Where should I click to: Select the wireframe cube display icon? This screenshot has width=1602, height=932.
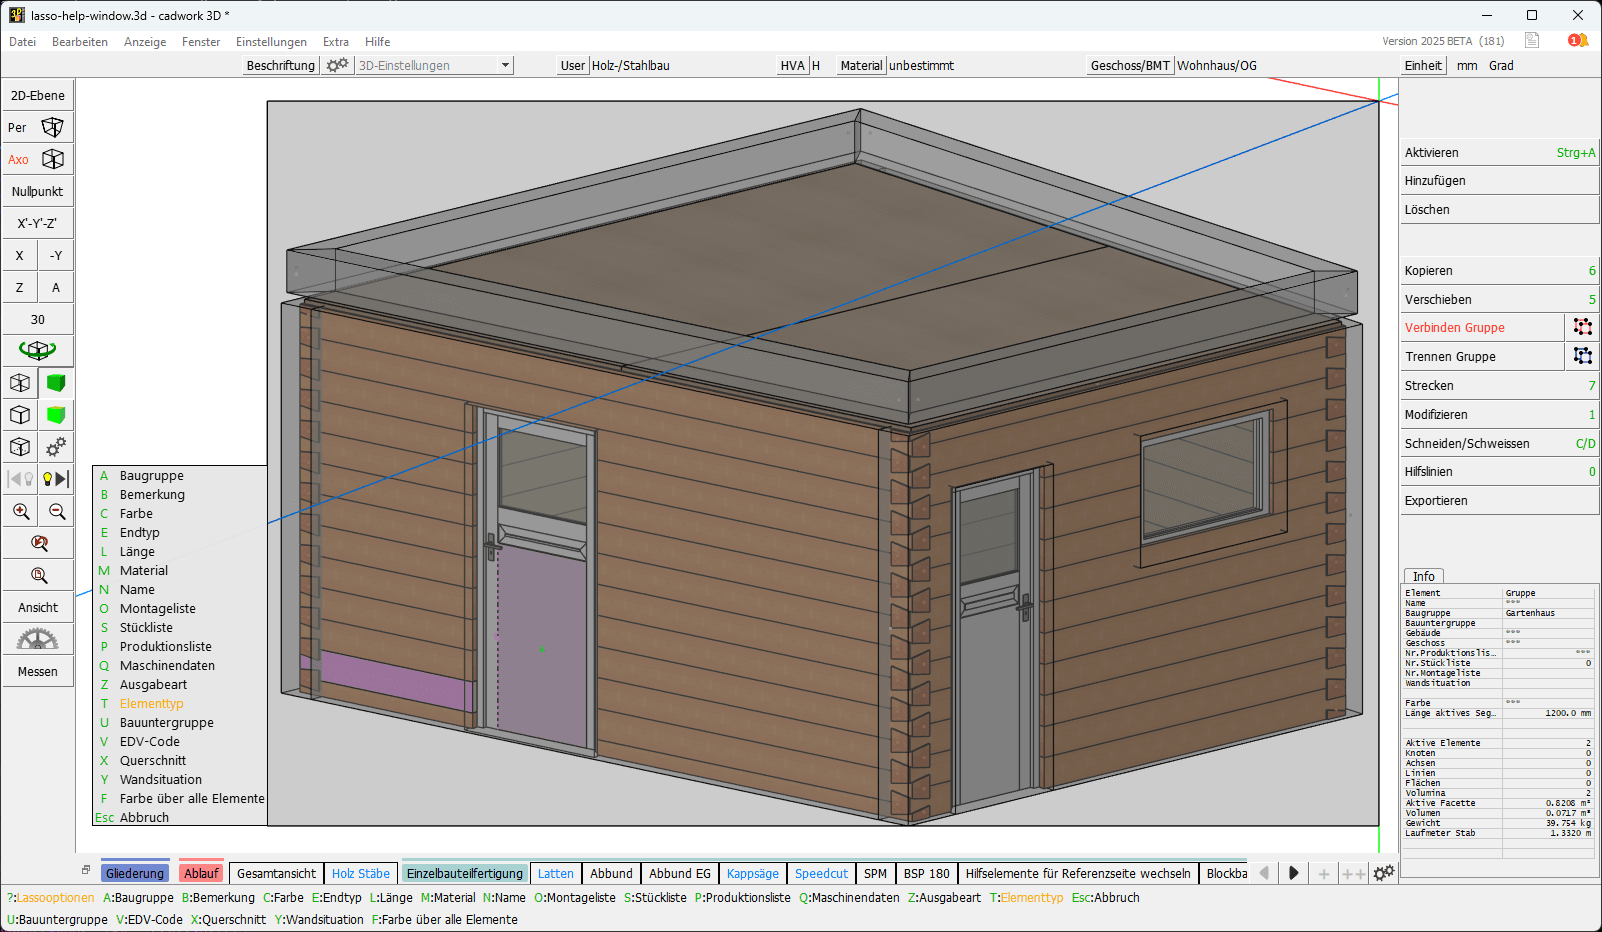20,383
